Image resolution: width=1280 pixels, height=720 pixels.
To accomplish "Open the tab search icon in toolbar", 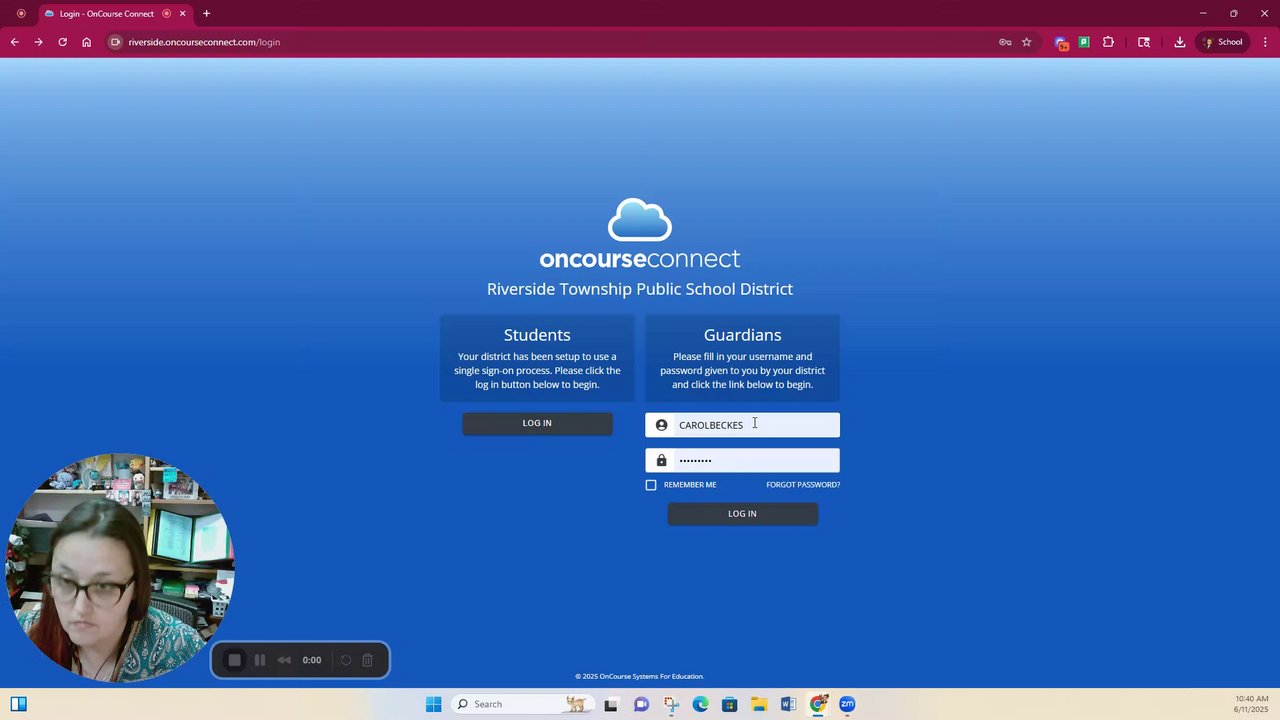I will pyautogui.click(x=1144, y=42).
